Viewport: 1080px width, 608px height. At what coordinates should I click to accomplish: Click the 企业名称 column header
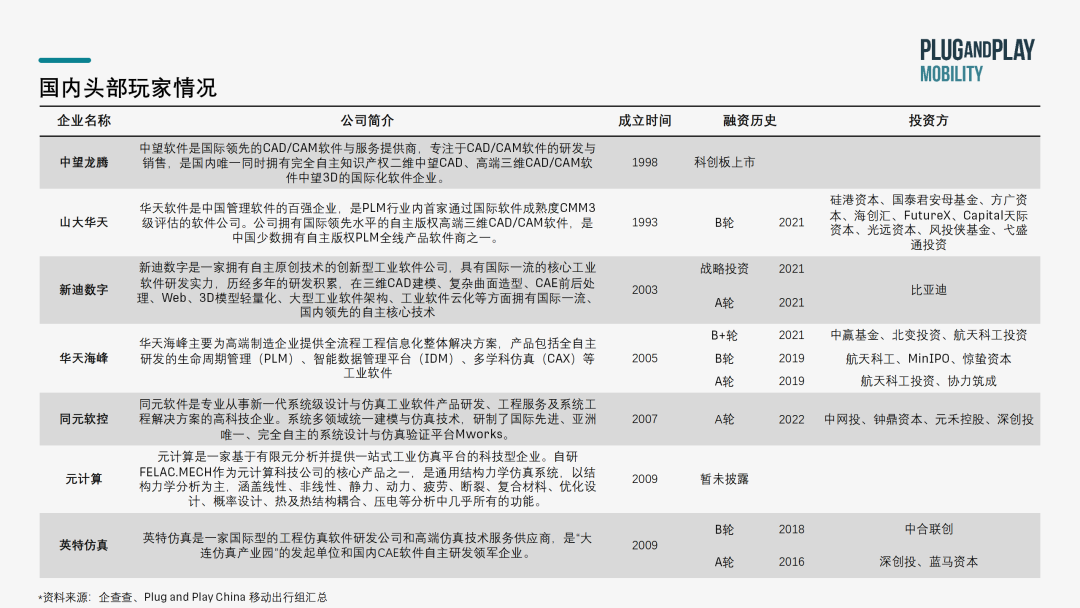[x=83, y=120]
